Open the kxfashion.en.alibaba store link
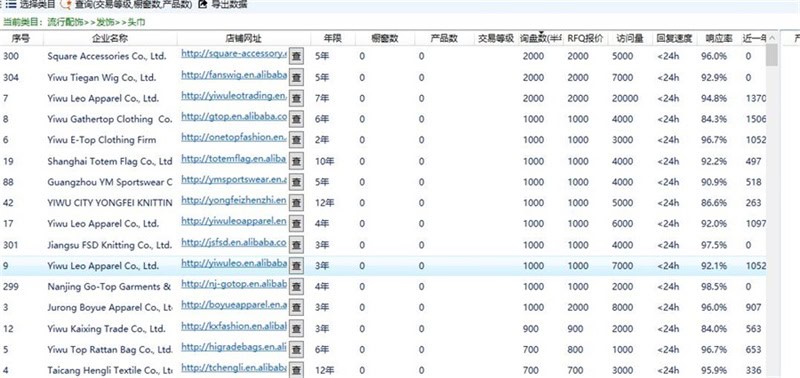Screen dimensions: 800x378 234,326
